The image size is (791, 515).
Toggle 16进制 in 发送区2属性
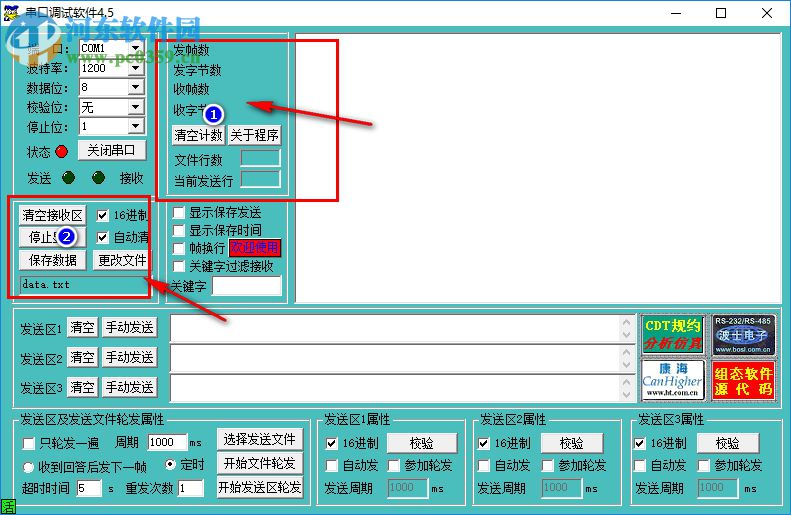coord(483,443)
